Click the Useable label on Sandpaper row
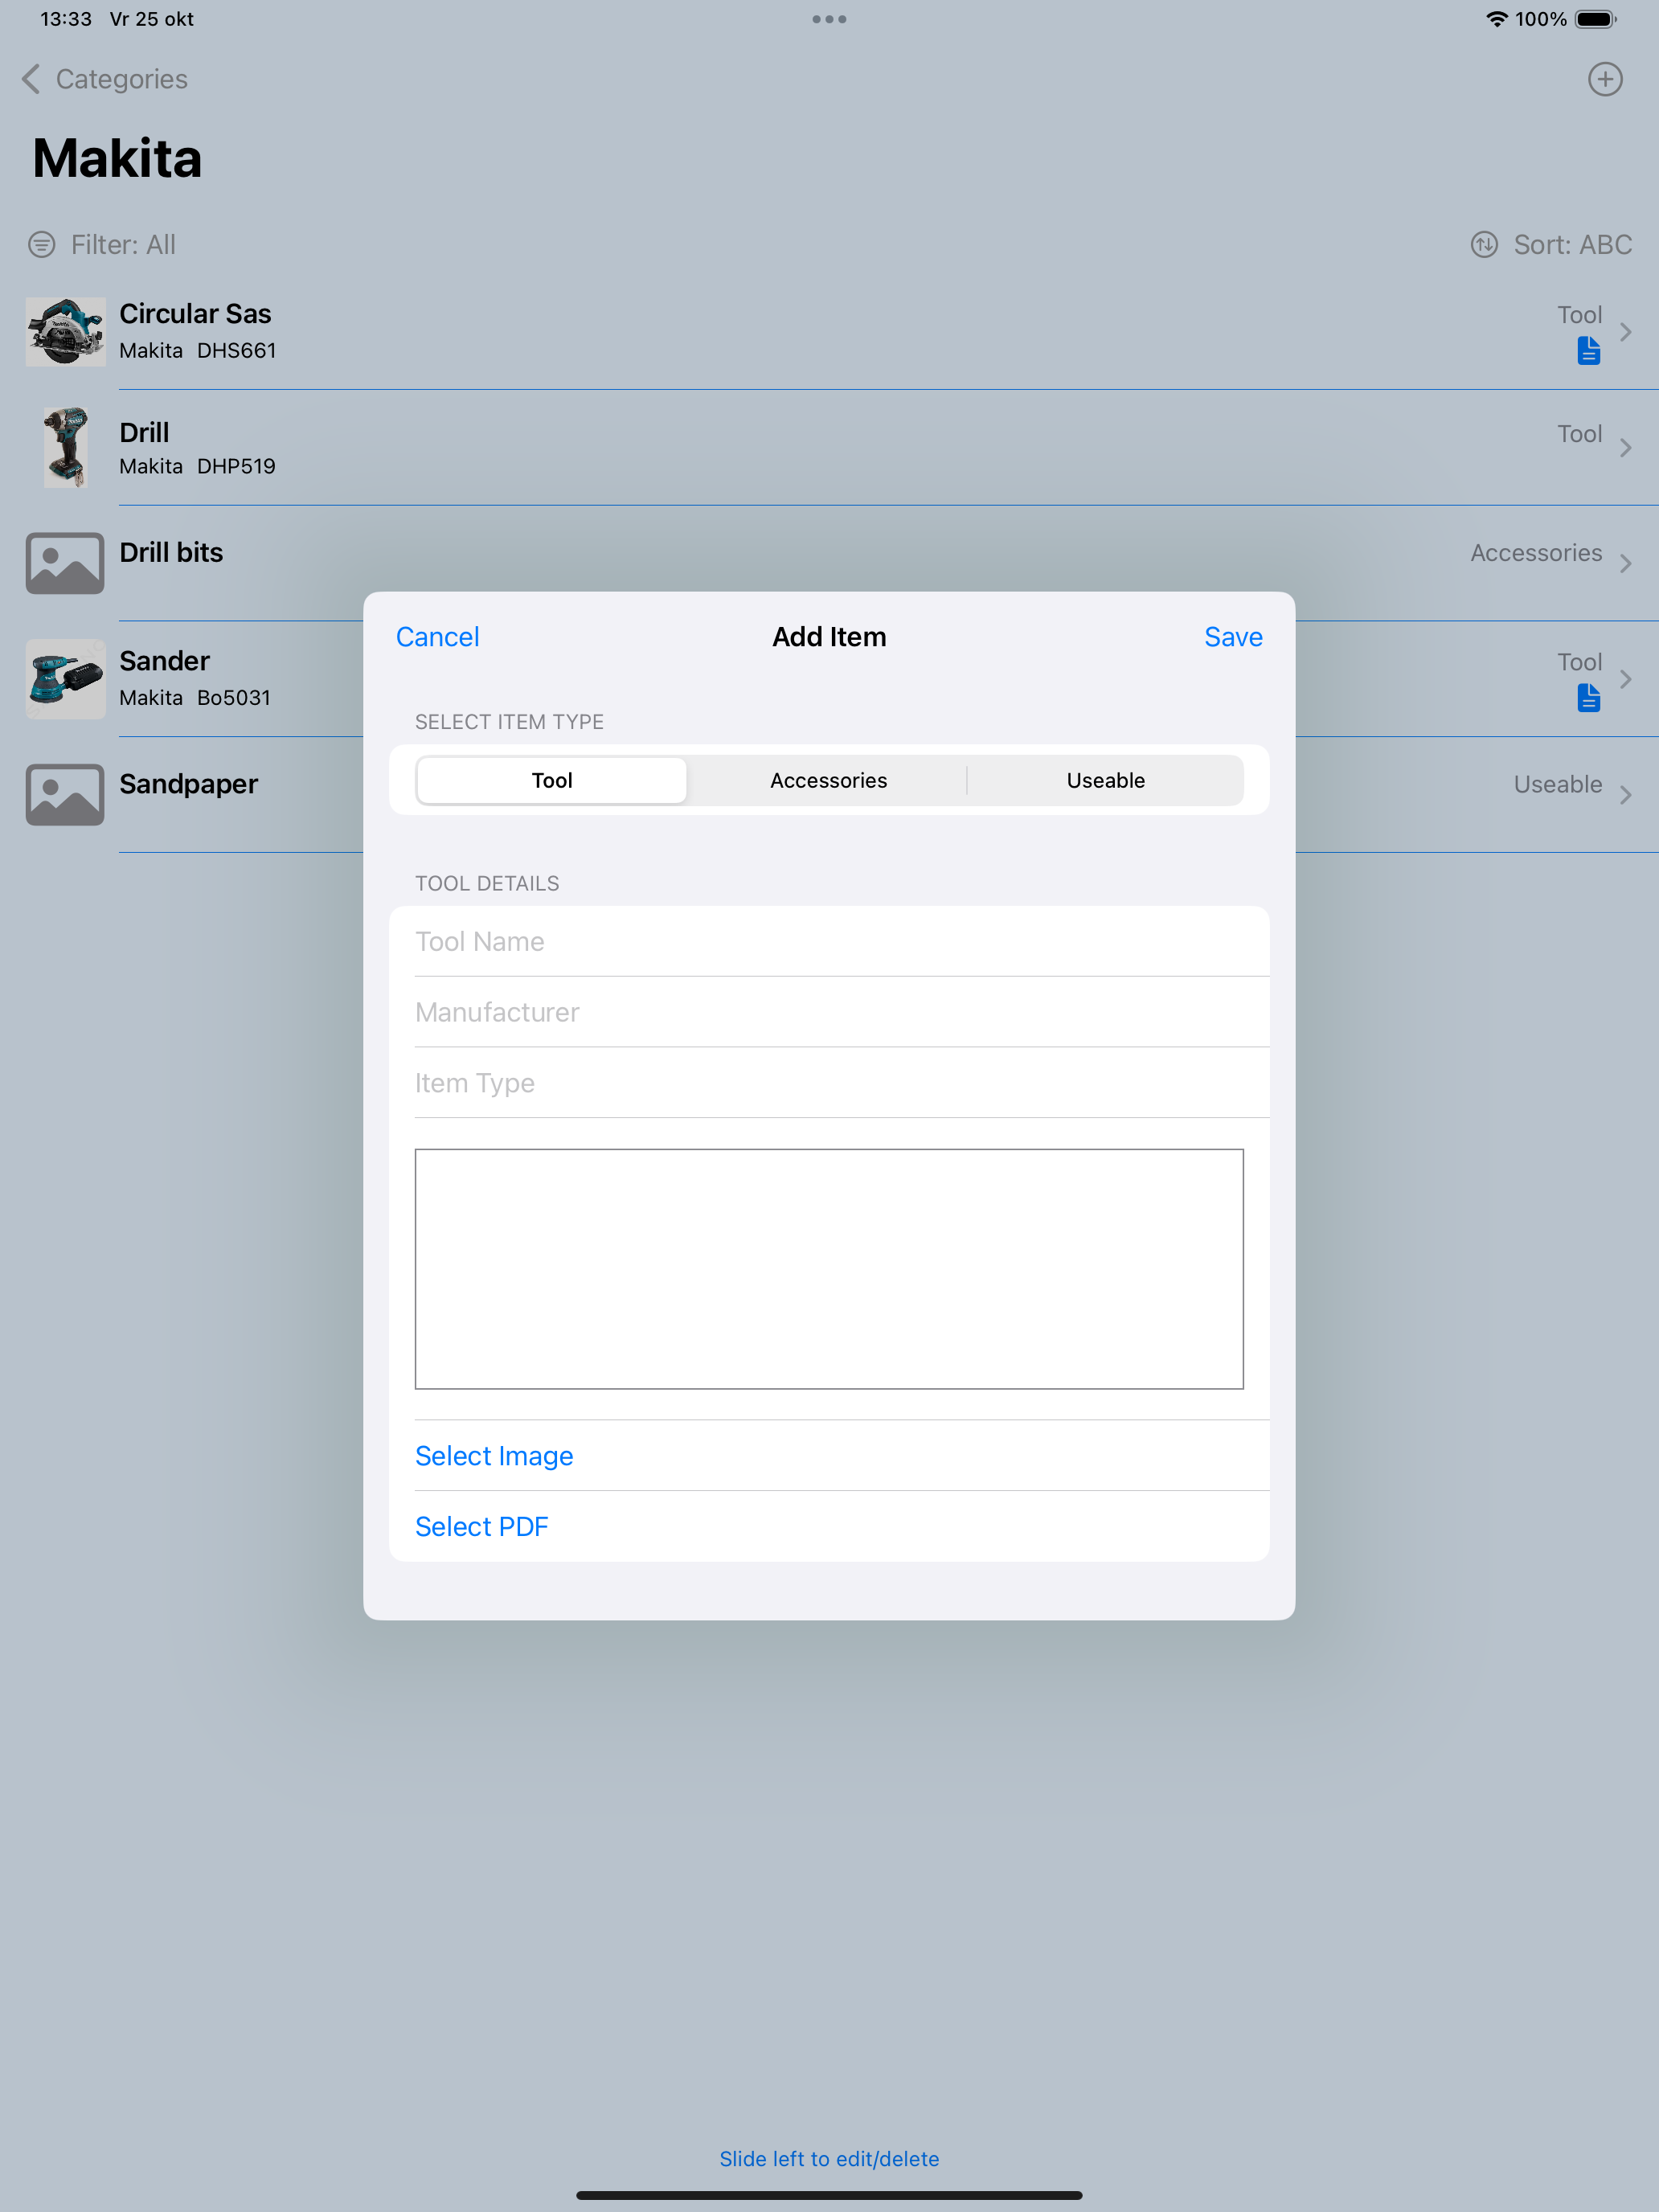Image resolution: width=1659 pixels, height=2212 pixels. click(1557, 785)
